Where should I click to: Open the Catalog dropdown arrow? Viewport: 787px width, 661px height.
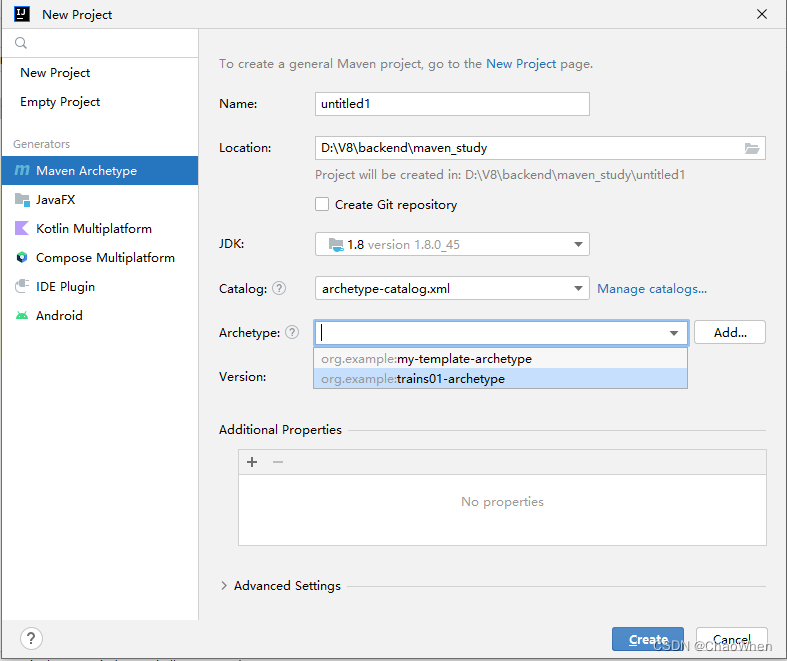pos(578,289)
